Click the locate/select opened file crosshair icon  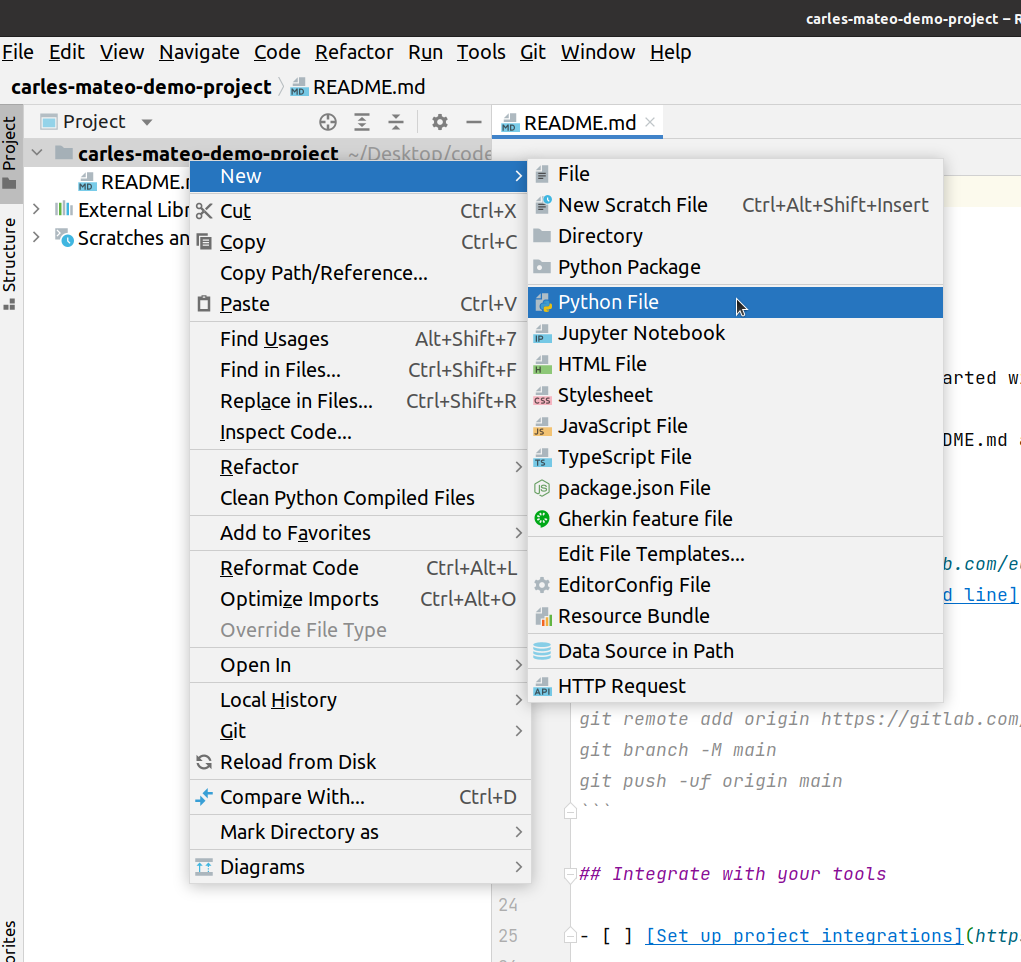point(328,122)
